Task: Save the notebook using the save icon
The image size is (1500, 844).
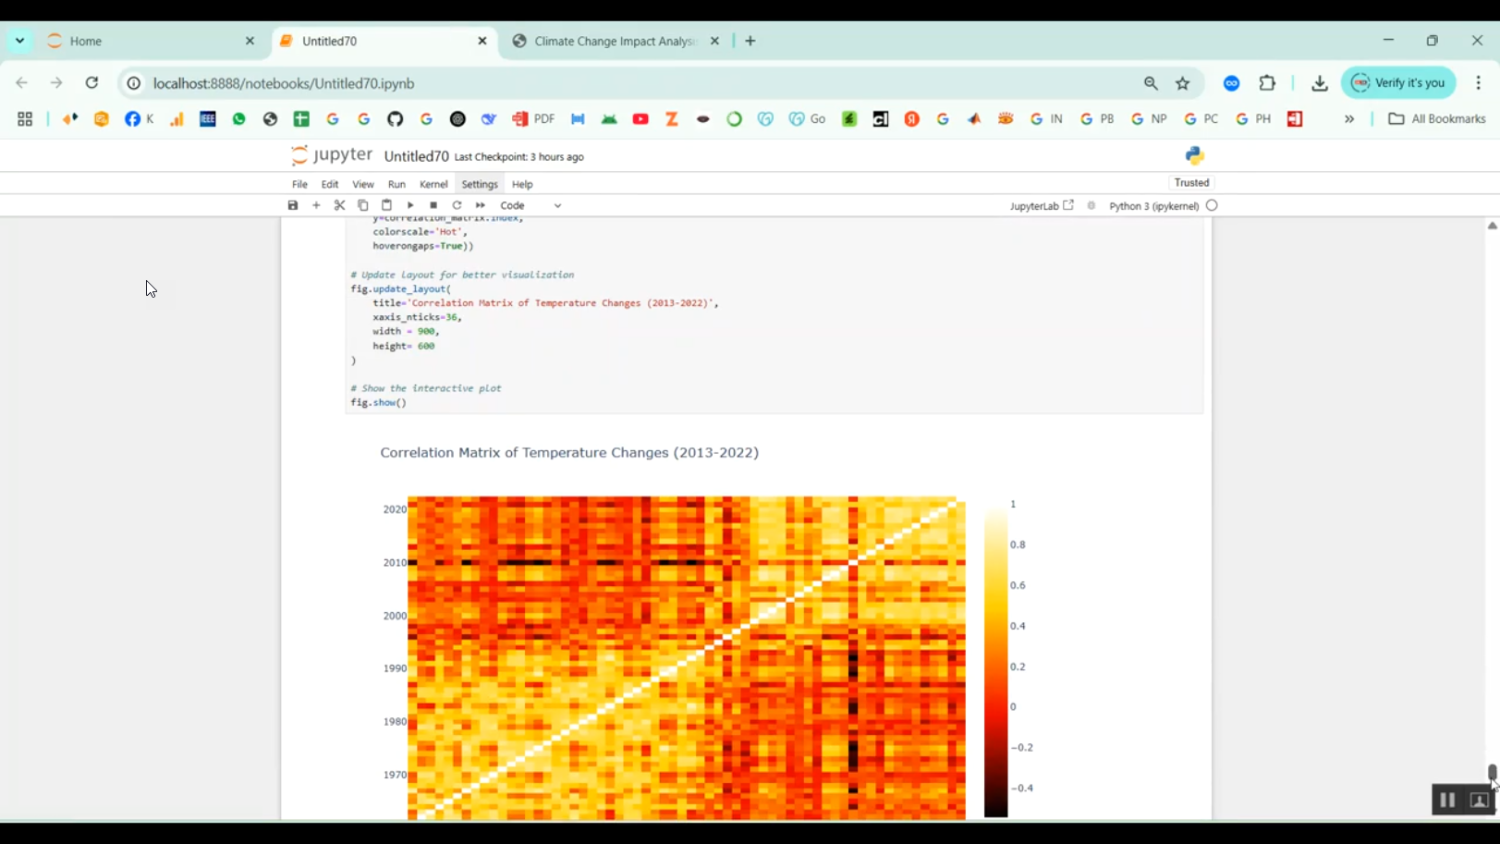Action: [x=292, y=205]
